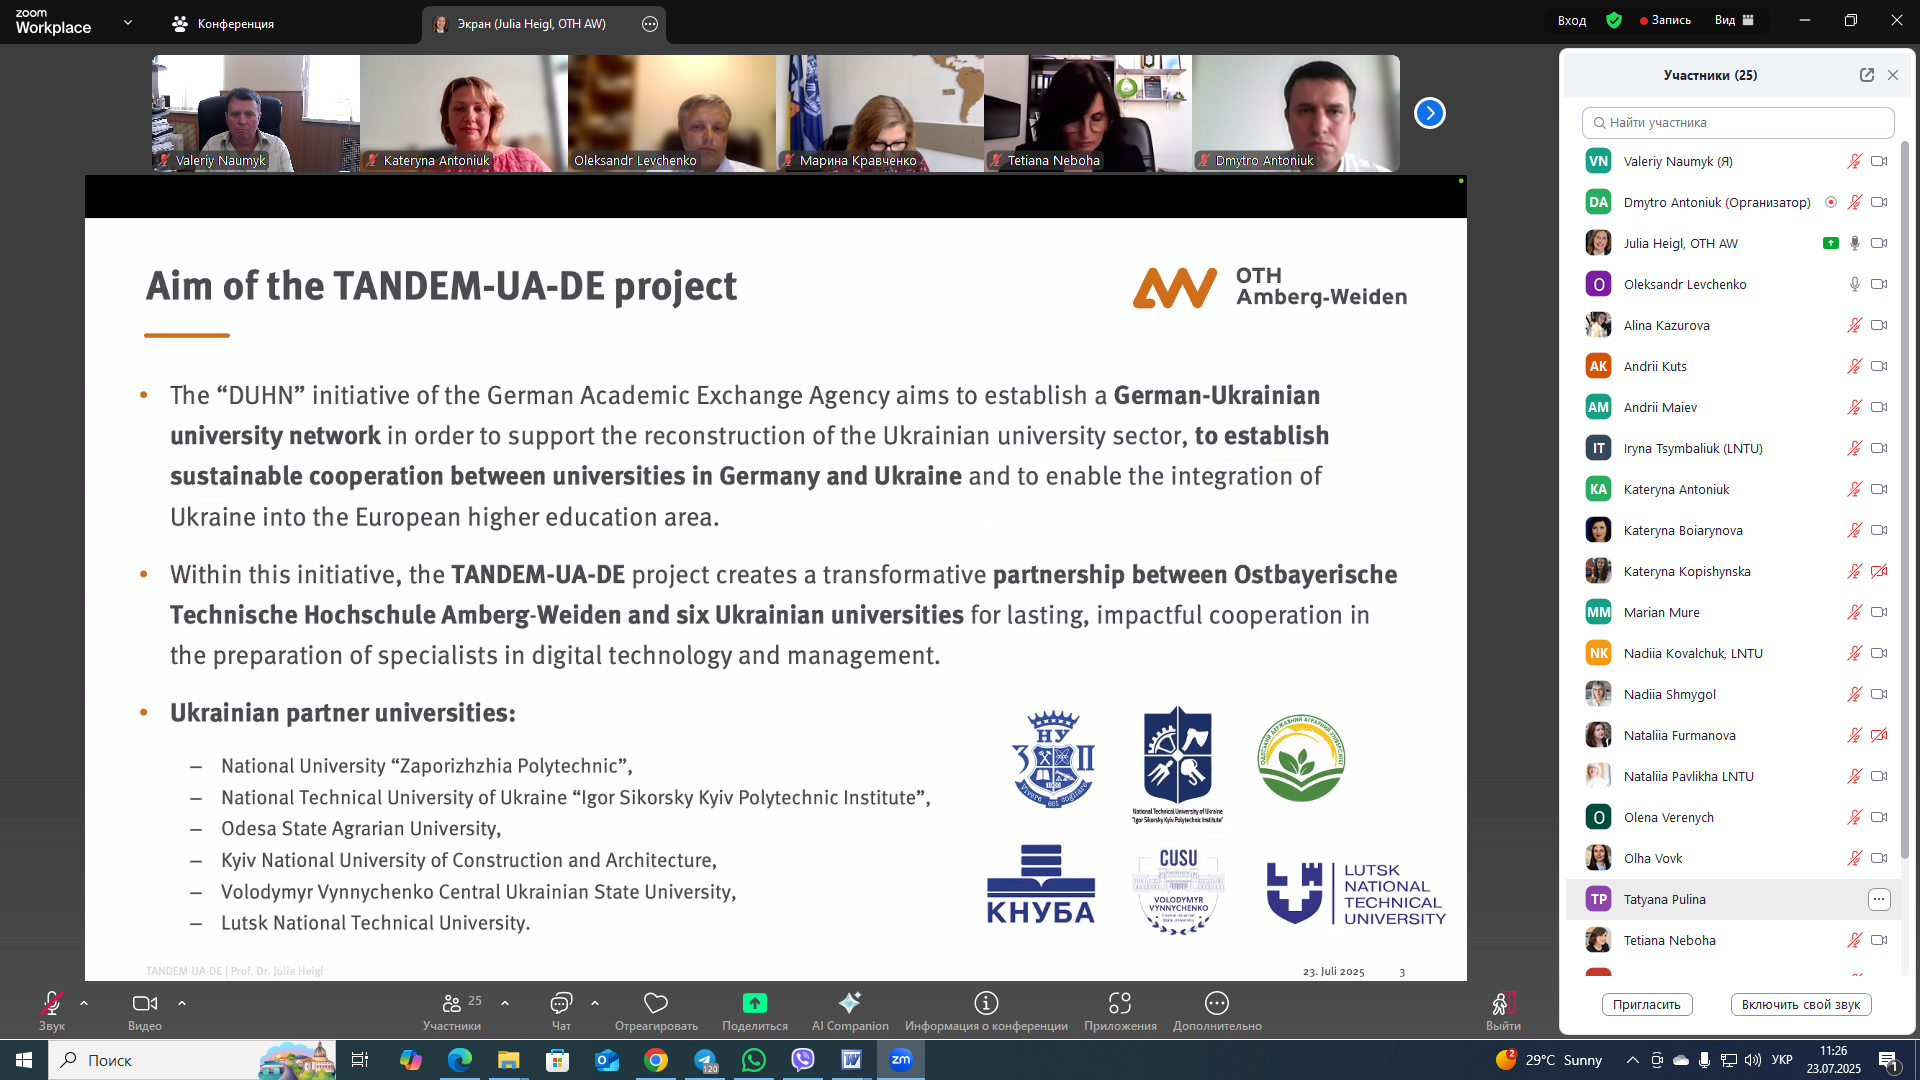The width and height of the screenshot is (1920, 1080).
Task: Toggle the Participants panel button
Action: pyautogui.click(x=452, y=1003)
